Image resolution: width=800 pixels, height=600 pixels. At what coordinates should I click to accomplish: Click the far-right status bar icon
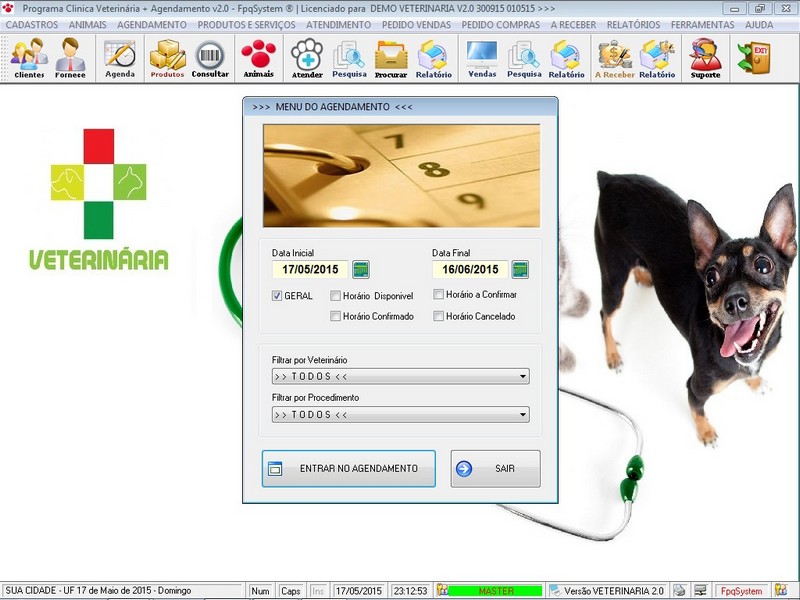(781, 590)
